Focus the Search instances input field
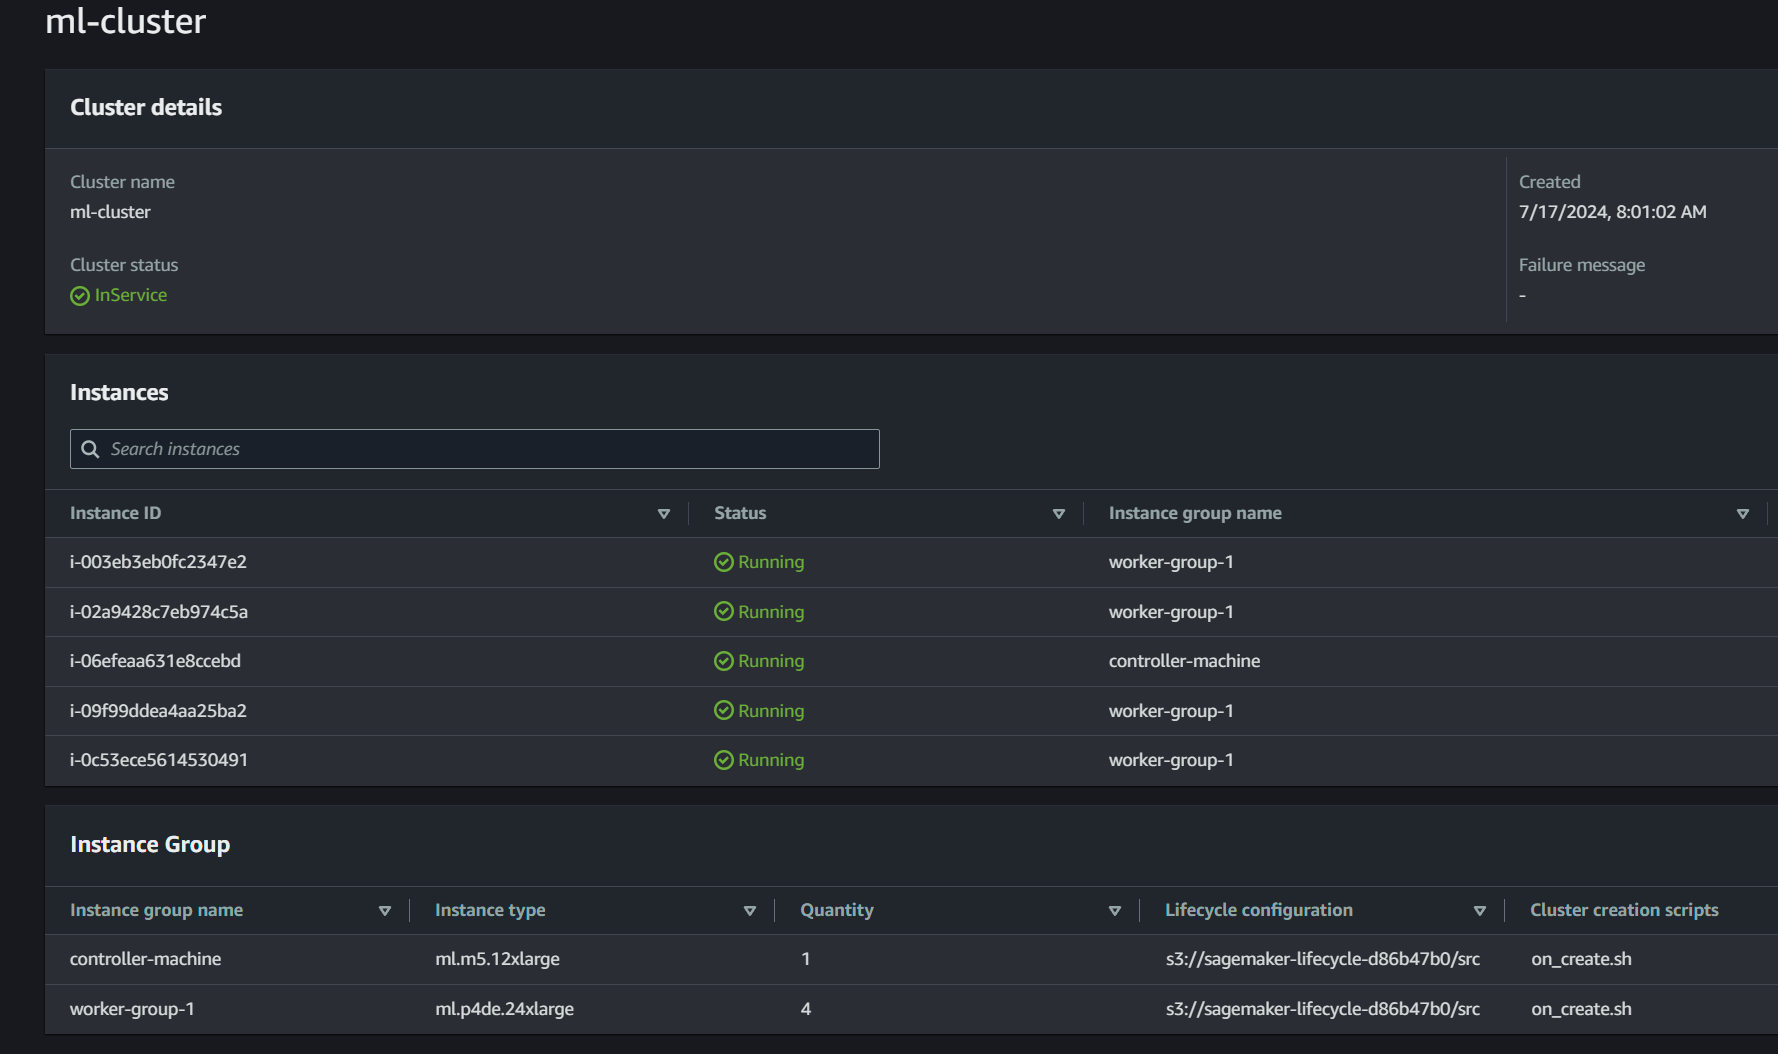 click(490, 449)
